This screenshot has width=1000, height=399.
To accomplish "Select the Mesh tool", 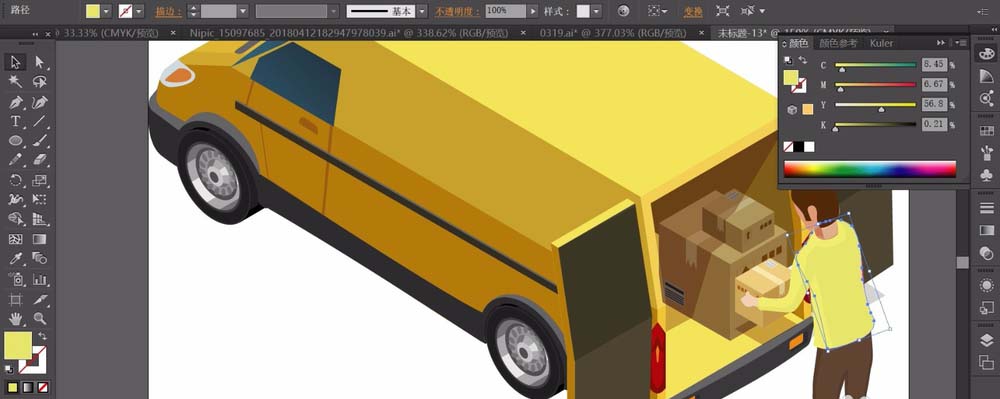I will coord(15,239).
